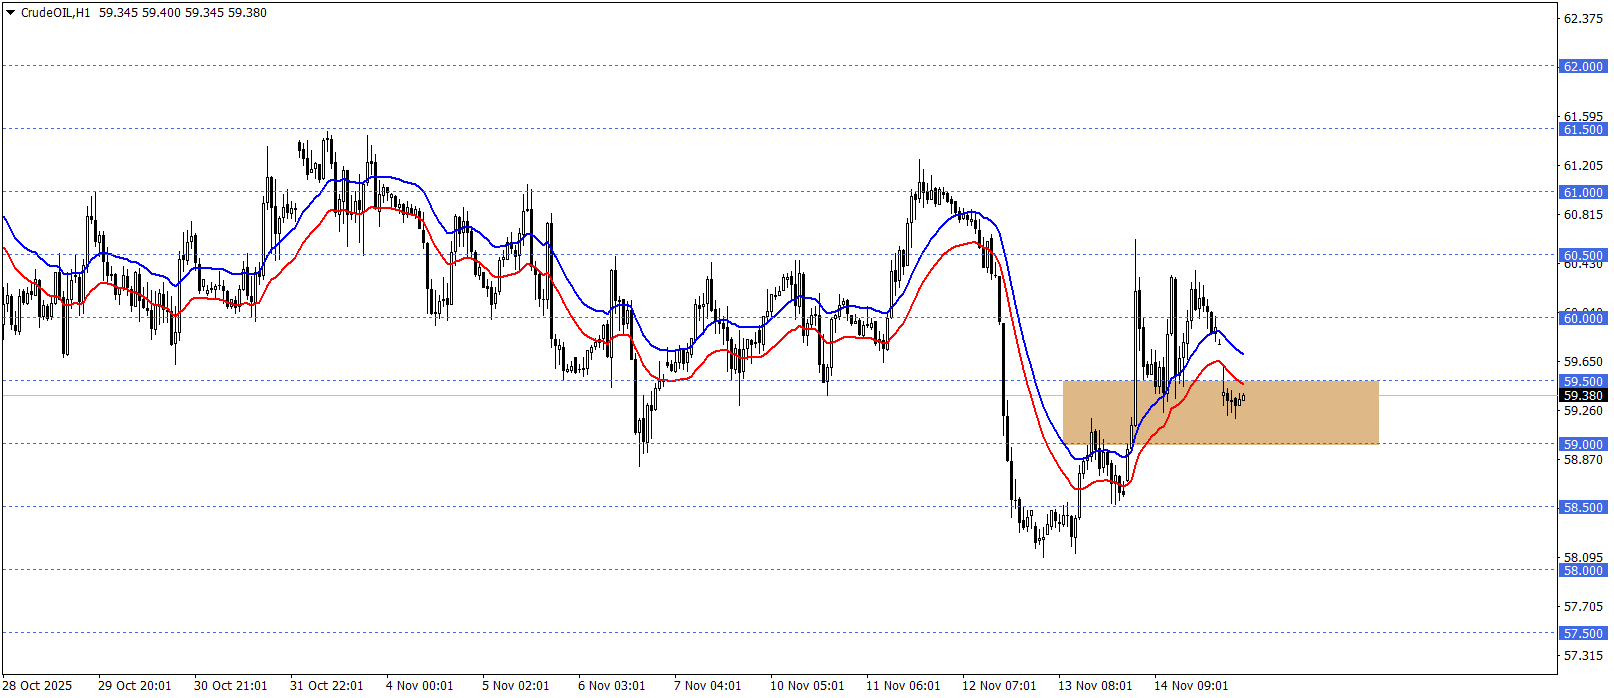
Task: Select the 61.000 price level label
Action: (1582, 192)
